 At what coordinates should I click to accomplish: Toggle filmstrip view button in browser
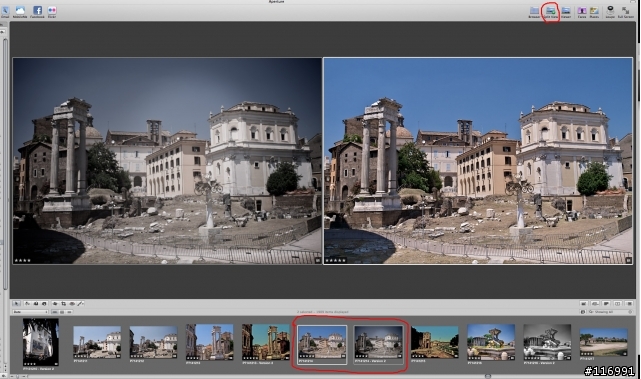54,312
